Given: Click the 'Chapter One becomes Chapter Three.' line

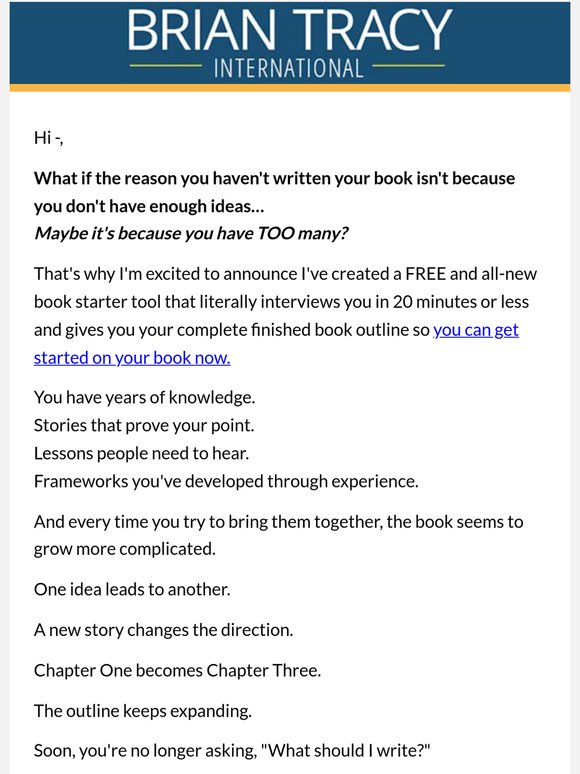Looking at the screenshot, I should tap(177, 670).
